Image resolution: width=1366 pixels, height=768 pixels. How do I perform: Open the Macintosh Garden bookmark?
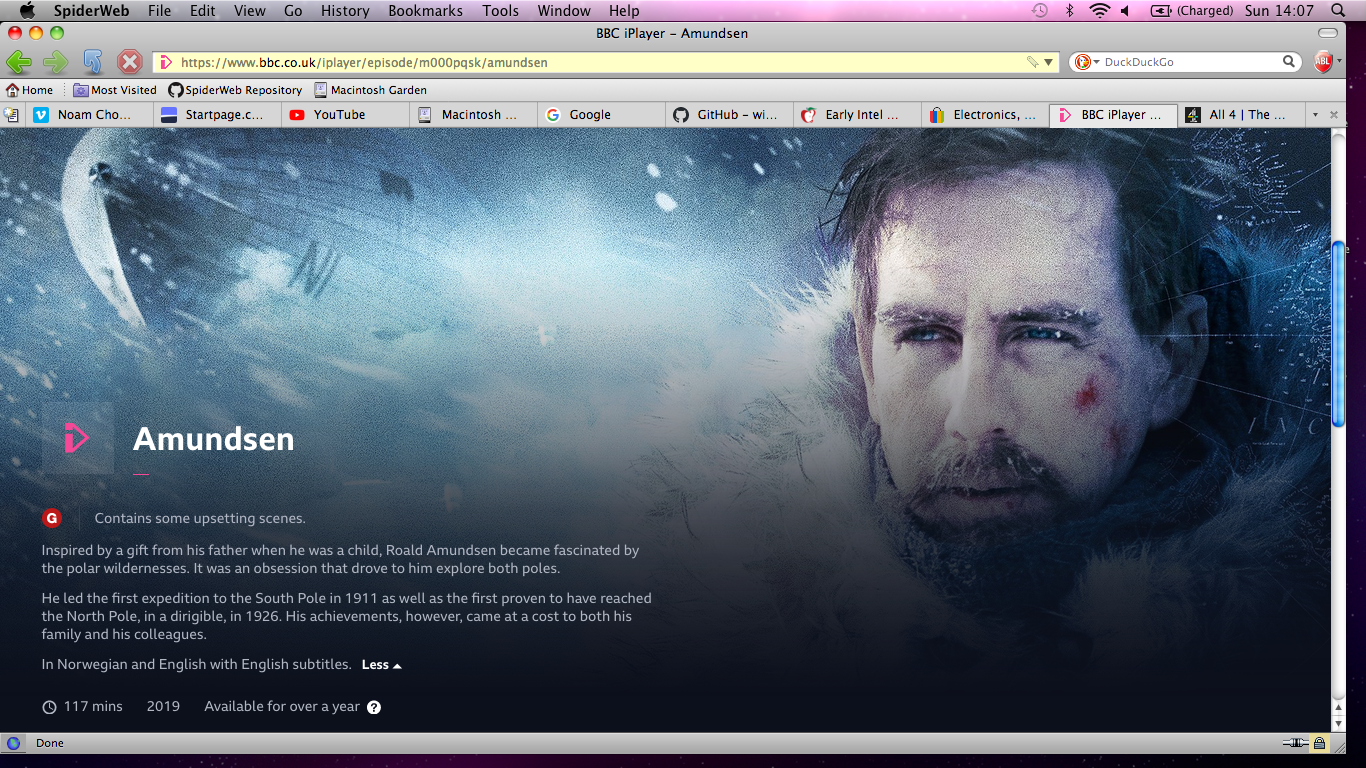(x=370, y=90)
